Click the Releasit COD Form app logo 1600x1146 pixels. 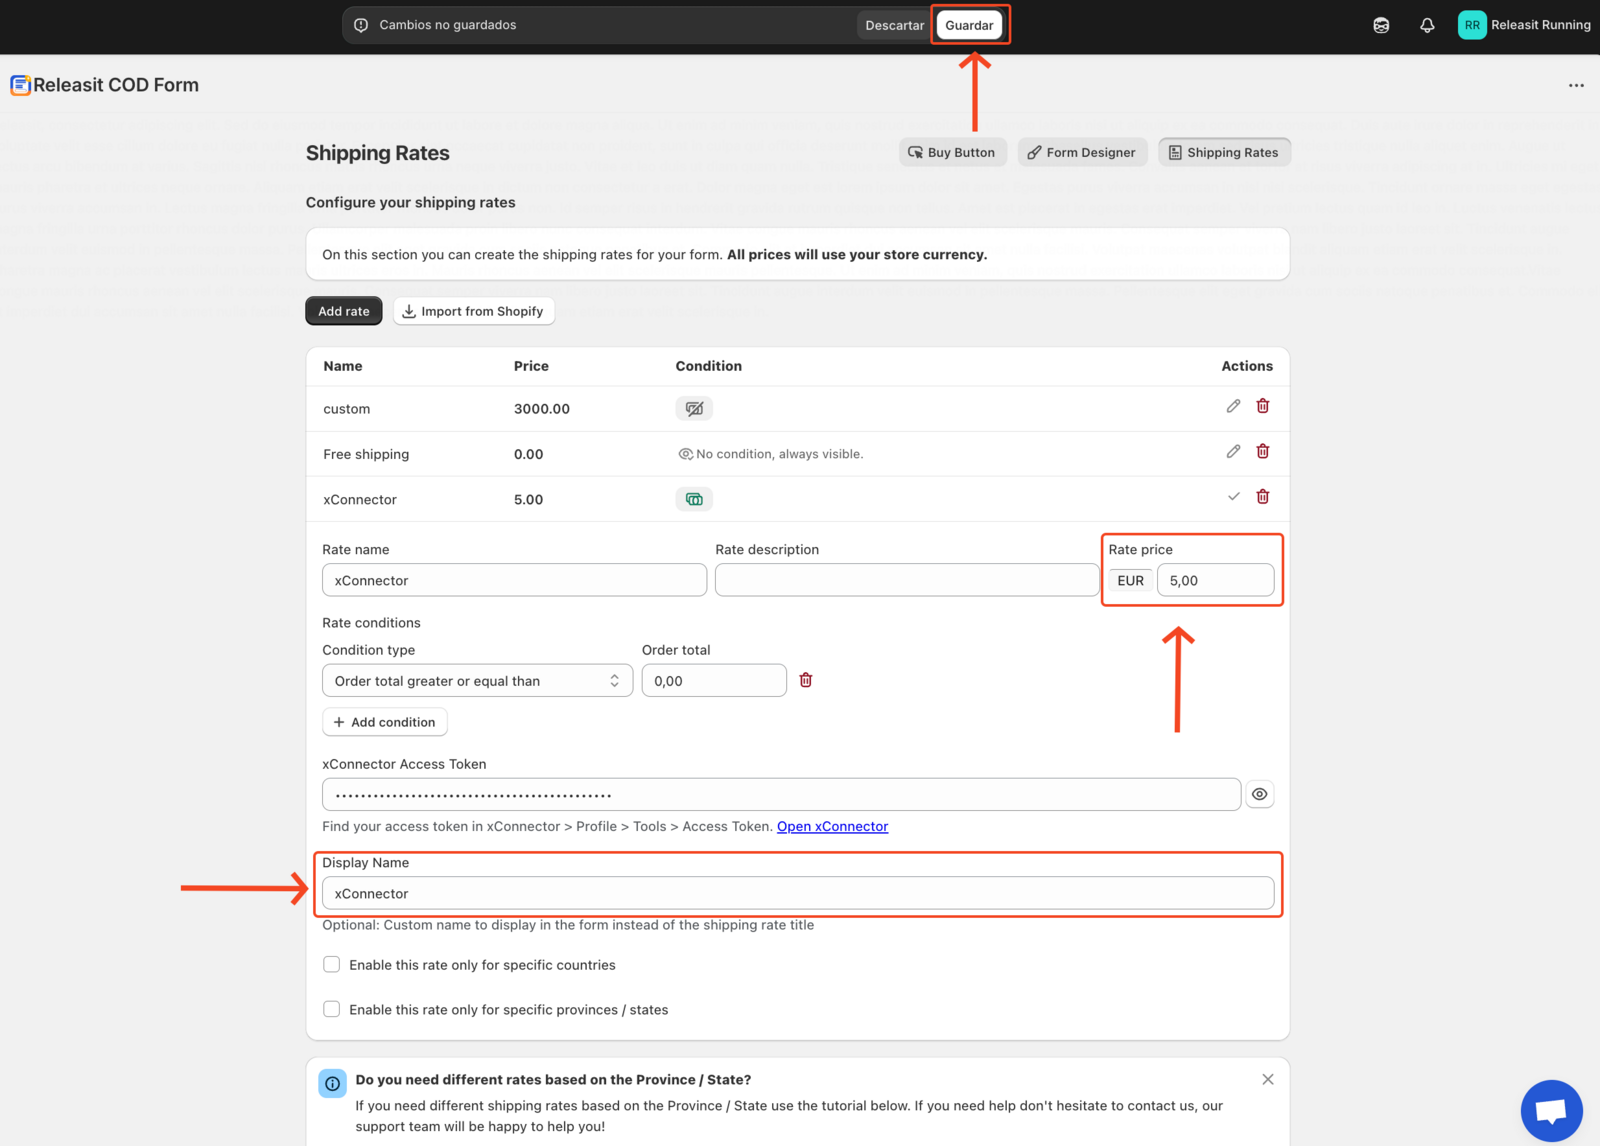[x=20, y=85]
